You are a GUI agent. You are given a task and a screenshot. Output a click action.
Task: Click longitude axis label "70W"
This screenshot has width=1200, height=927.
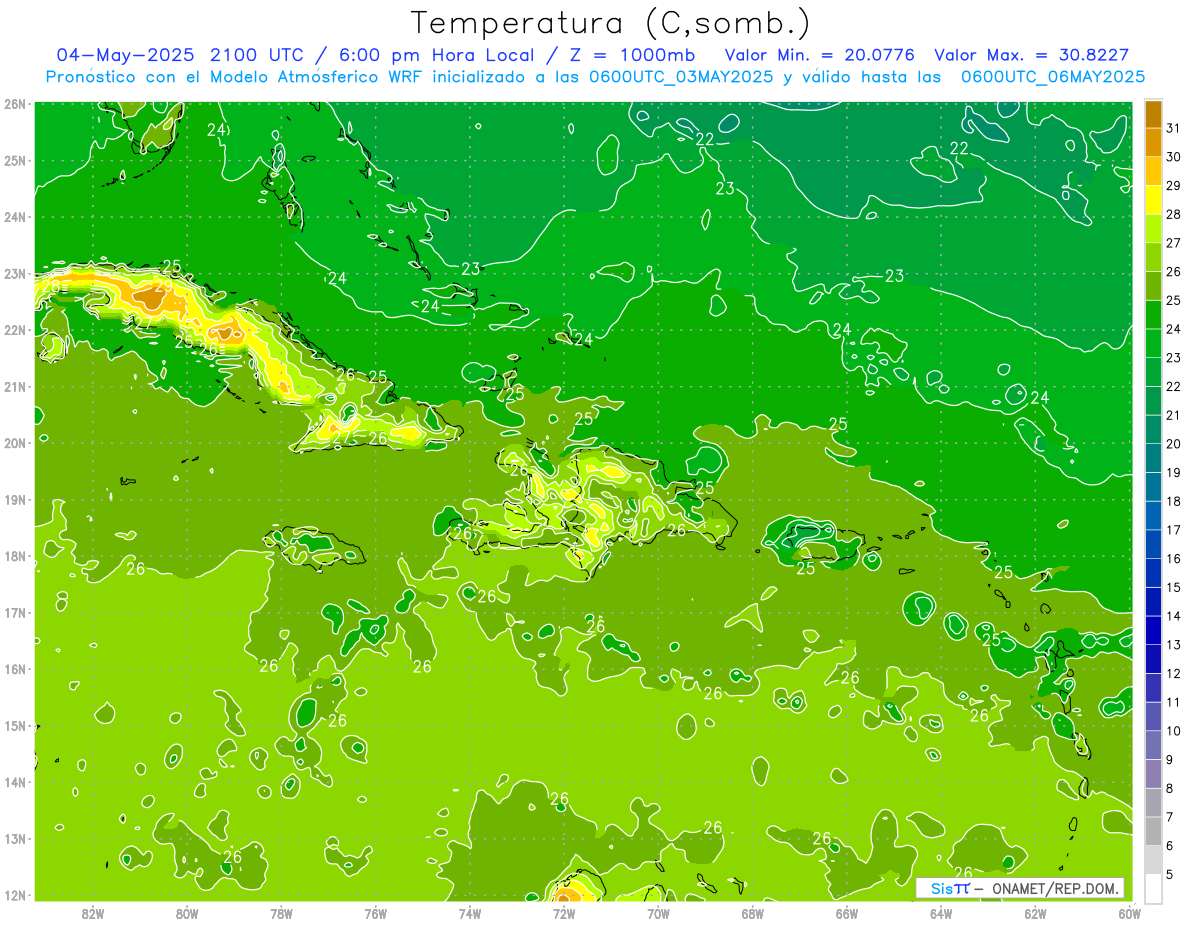[658, 913]
